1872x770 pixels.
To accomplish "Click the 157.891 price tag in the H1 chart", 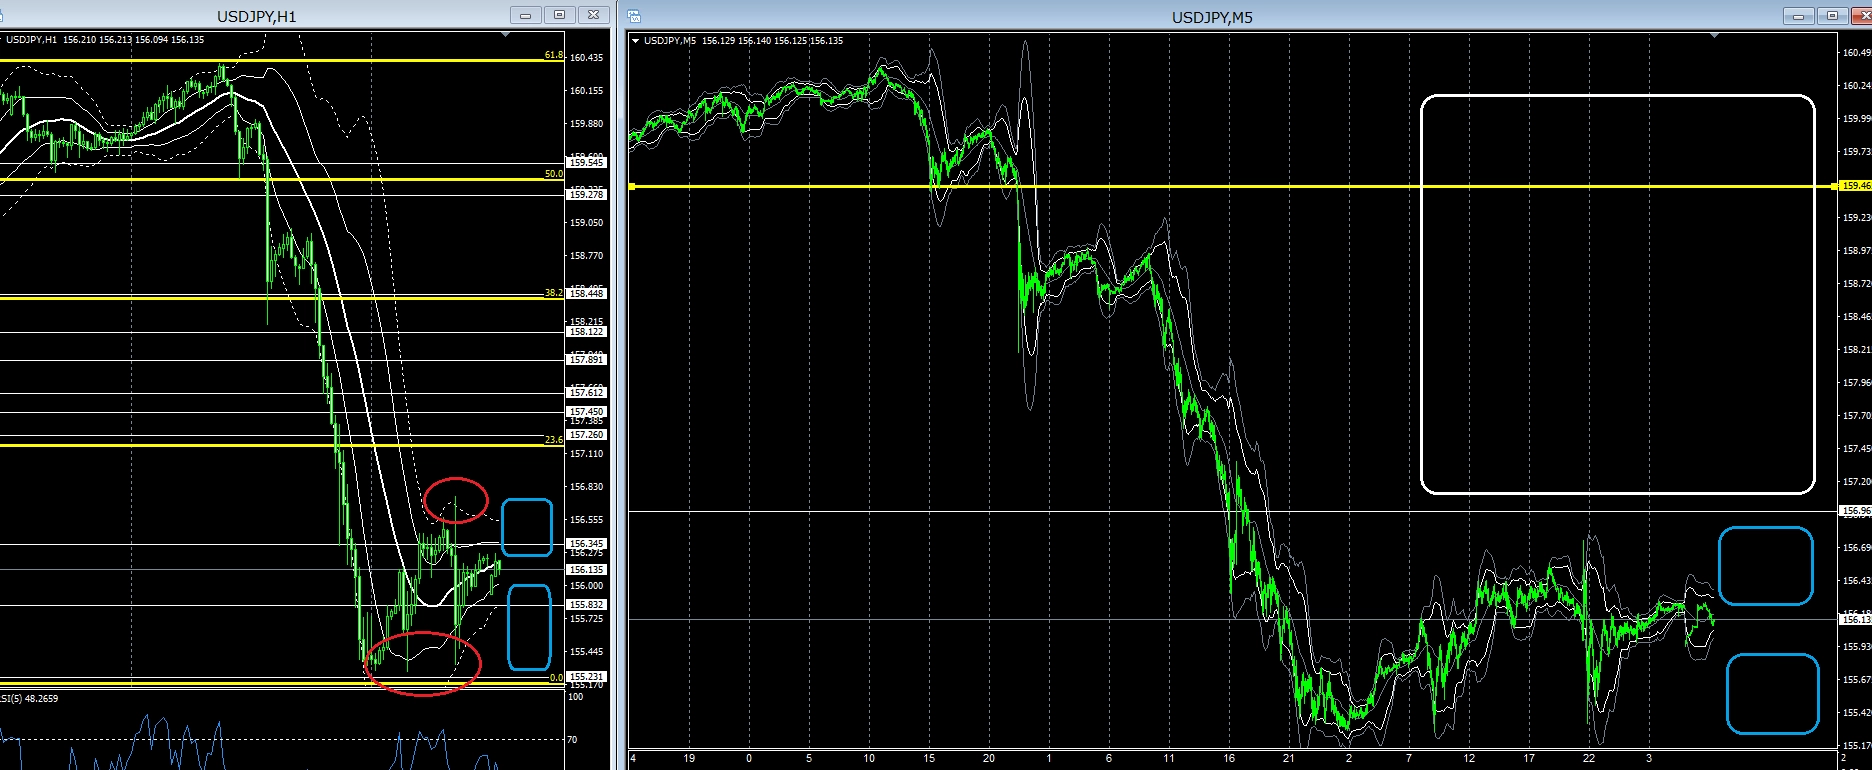I will pos(587,360).
